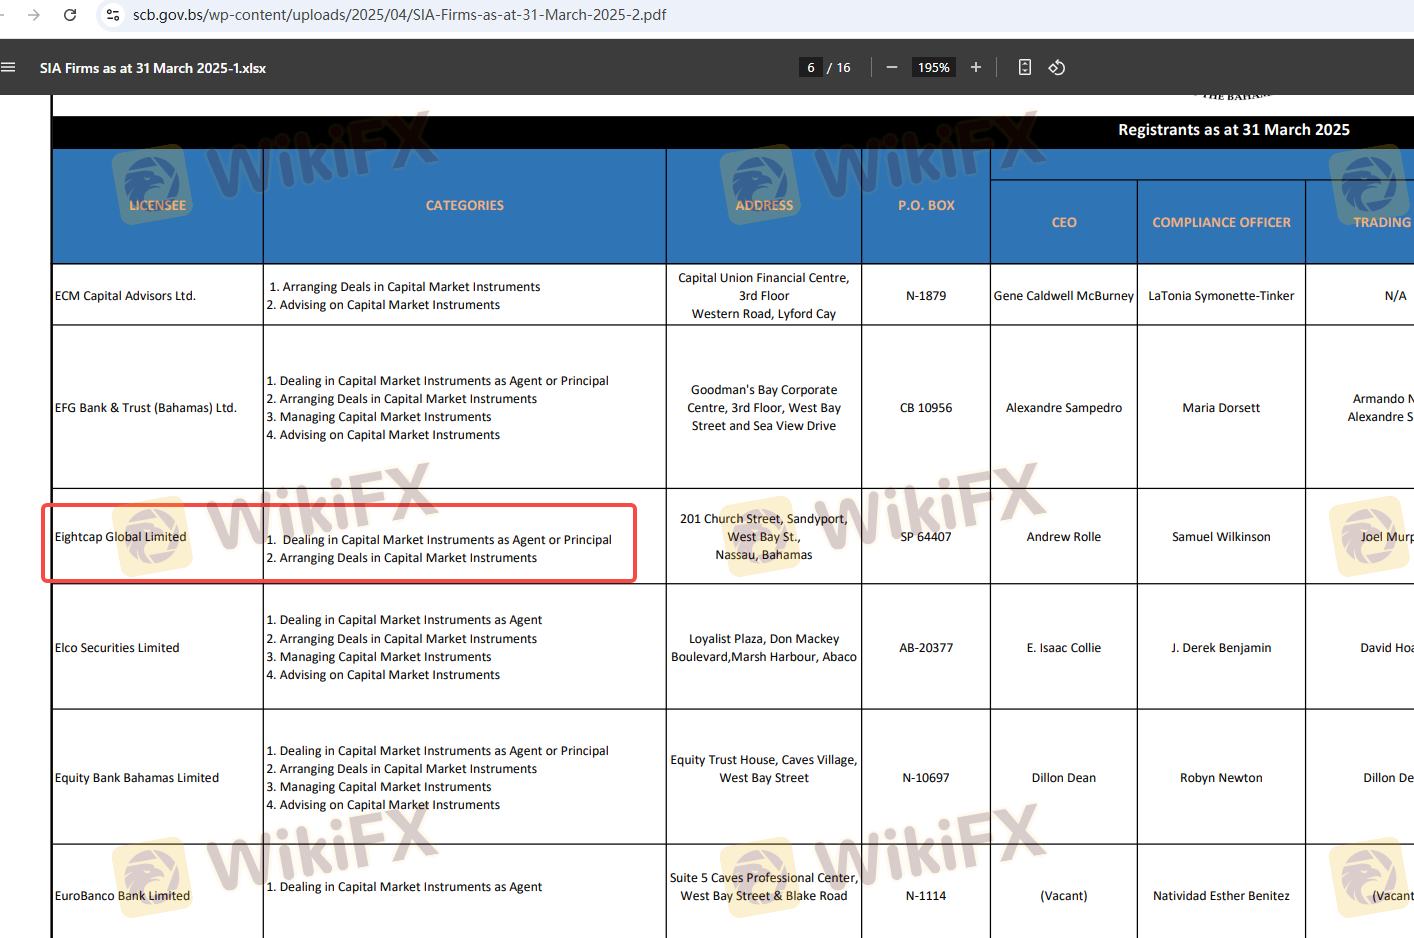Click the address bar URL

400,15
